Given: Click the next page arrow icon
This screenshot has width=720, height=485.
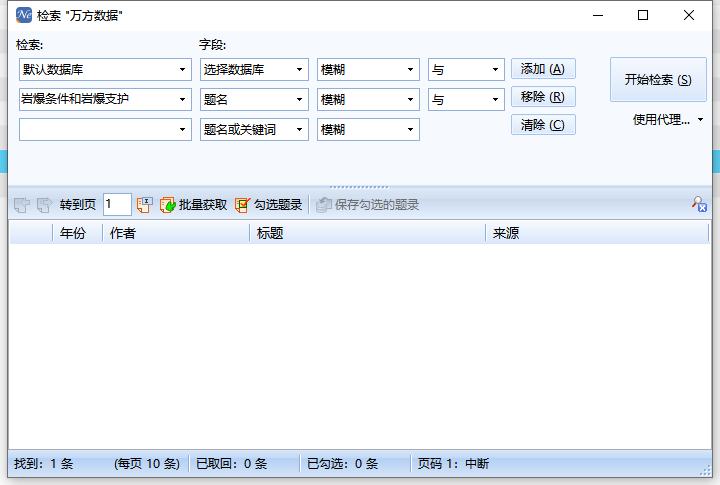Looking at the screenshot, I should [44, 205].
